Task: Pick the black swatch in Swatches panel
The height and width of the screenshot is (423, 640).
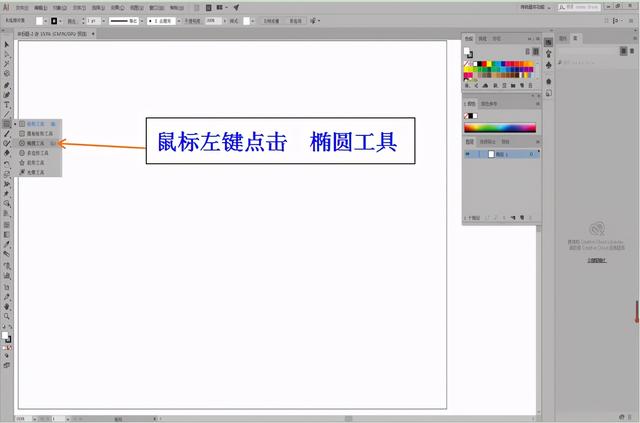Action: click(480, 64)
